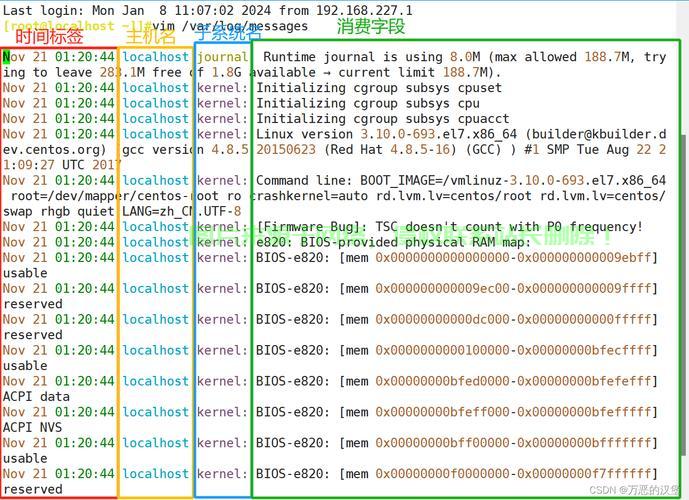This screenshot has height=500, width=689.
Task: Click the log message ending in 'subsys cpu'
Action: tap(368, 103)
